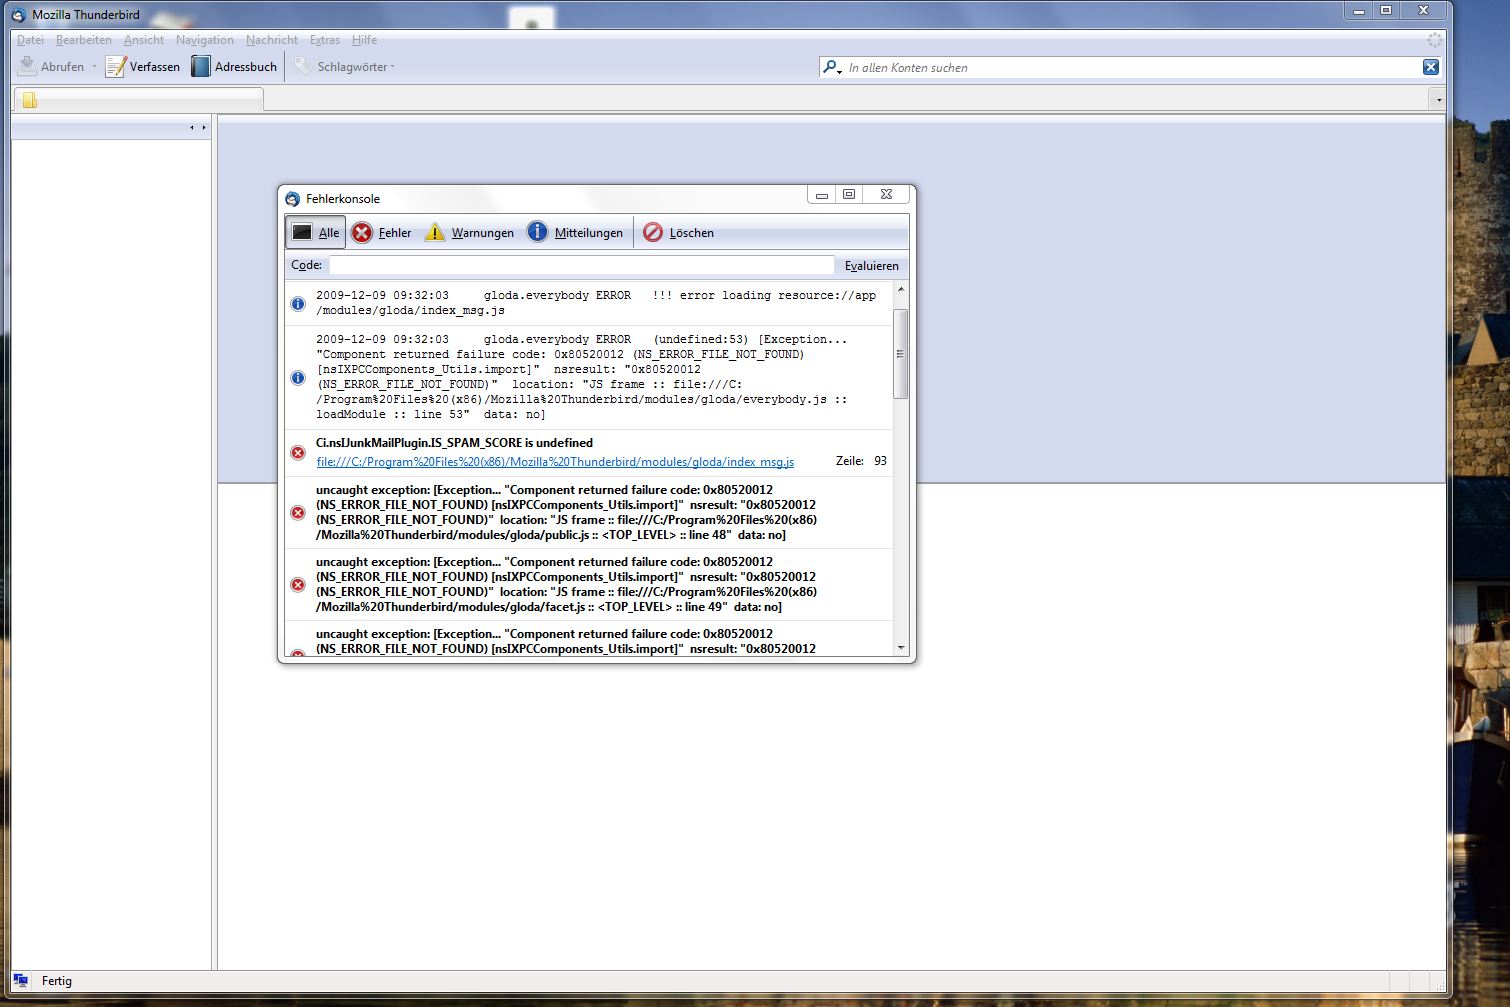Click the folder pane next view arrow
Screen dimensions: 1510x1007
point(204,127)
